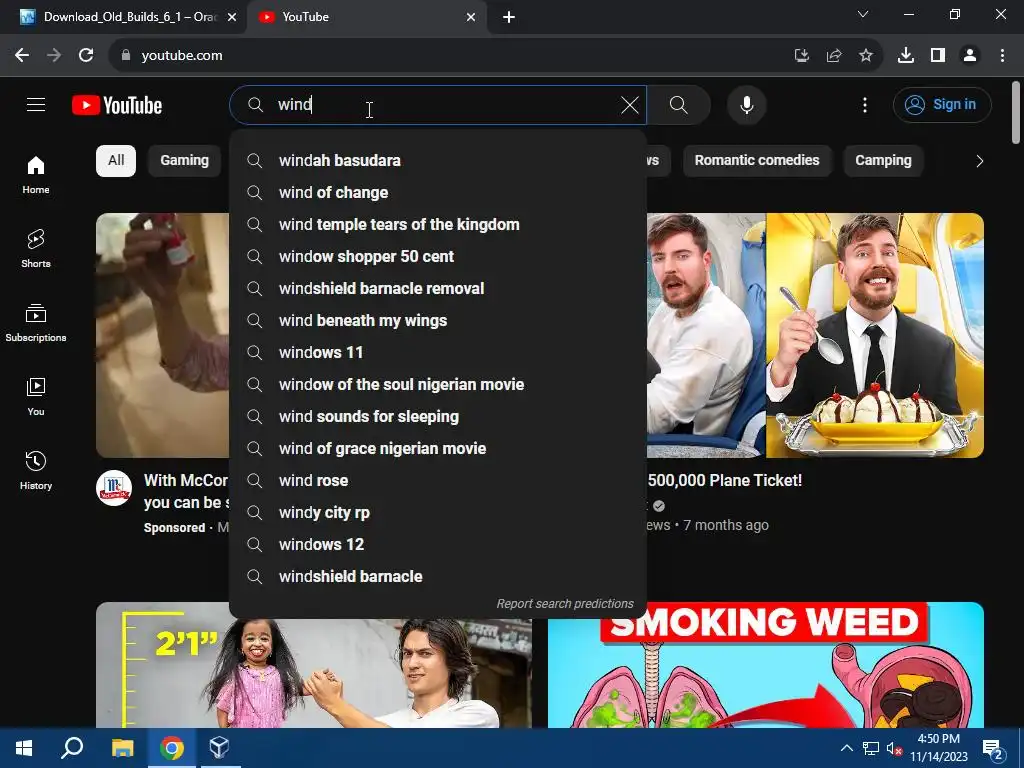The image size is (1024, 768).
Task: Open the Chrome three-dot menu
Action: point(1002,56)
